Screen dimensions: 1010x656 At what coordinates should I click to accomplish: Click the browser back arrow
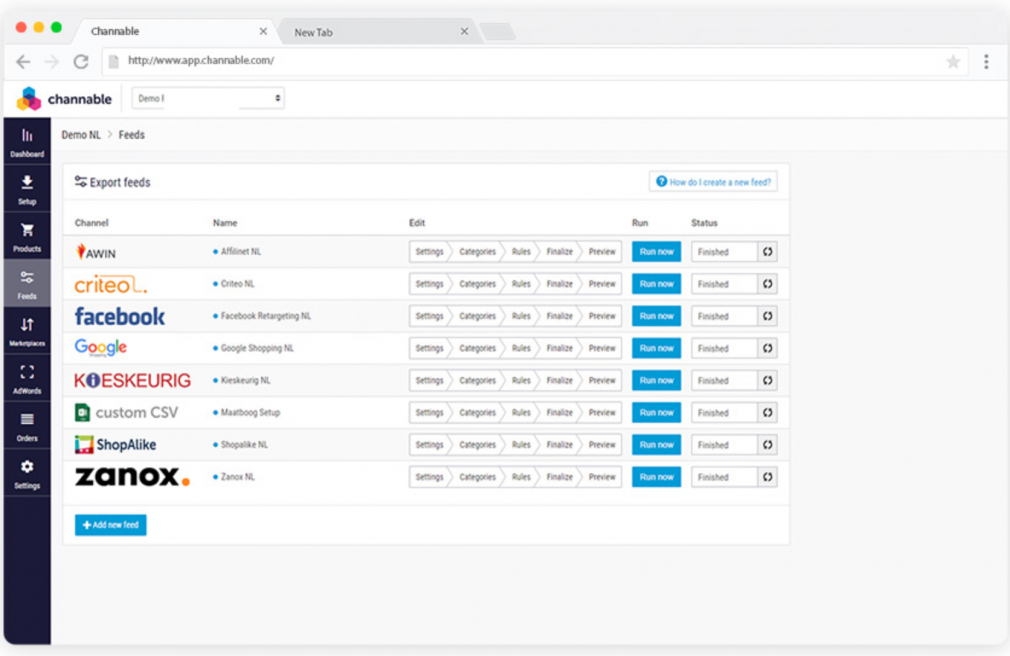tap(23, 62)
